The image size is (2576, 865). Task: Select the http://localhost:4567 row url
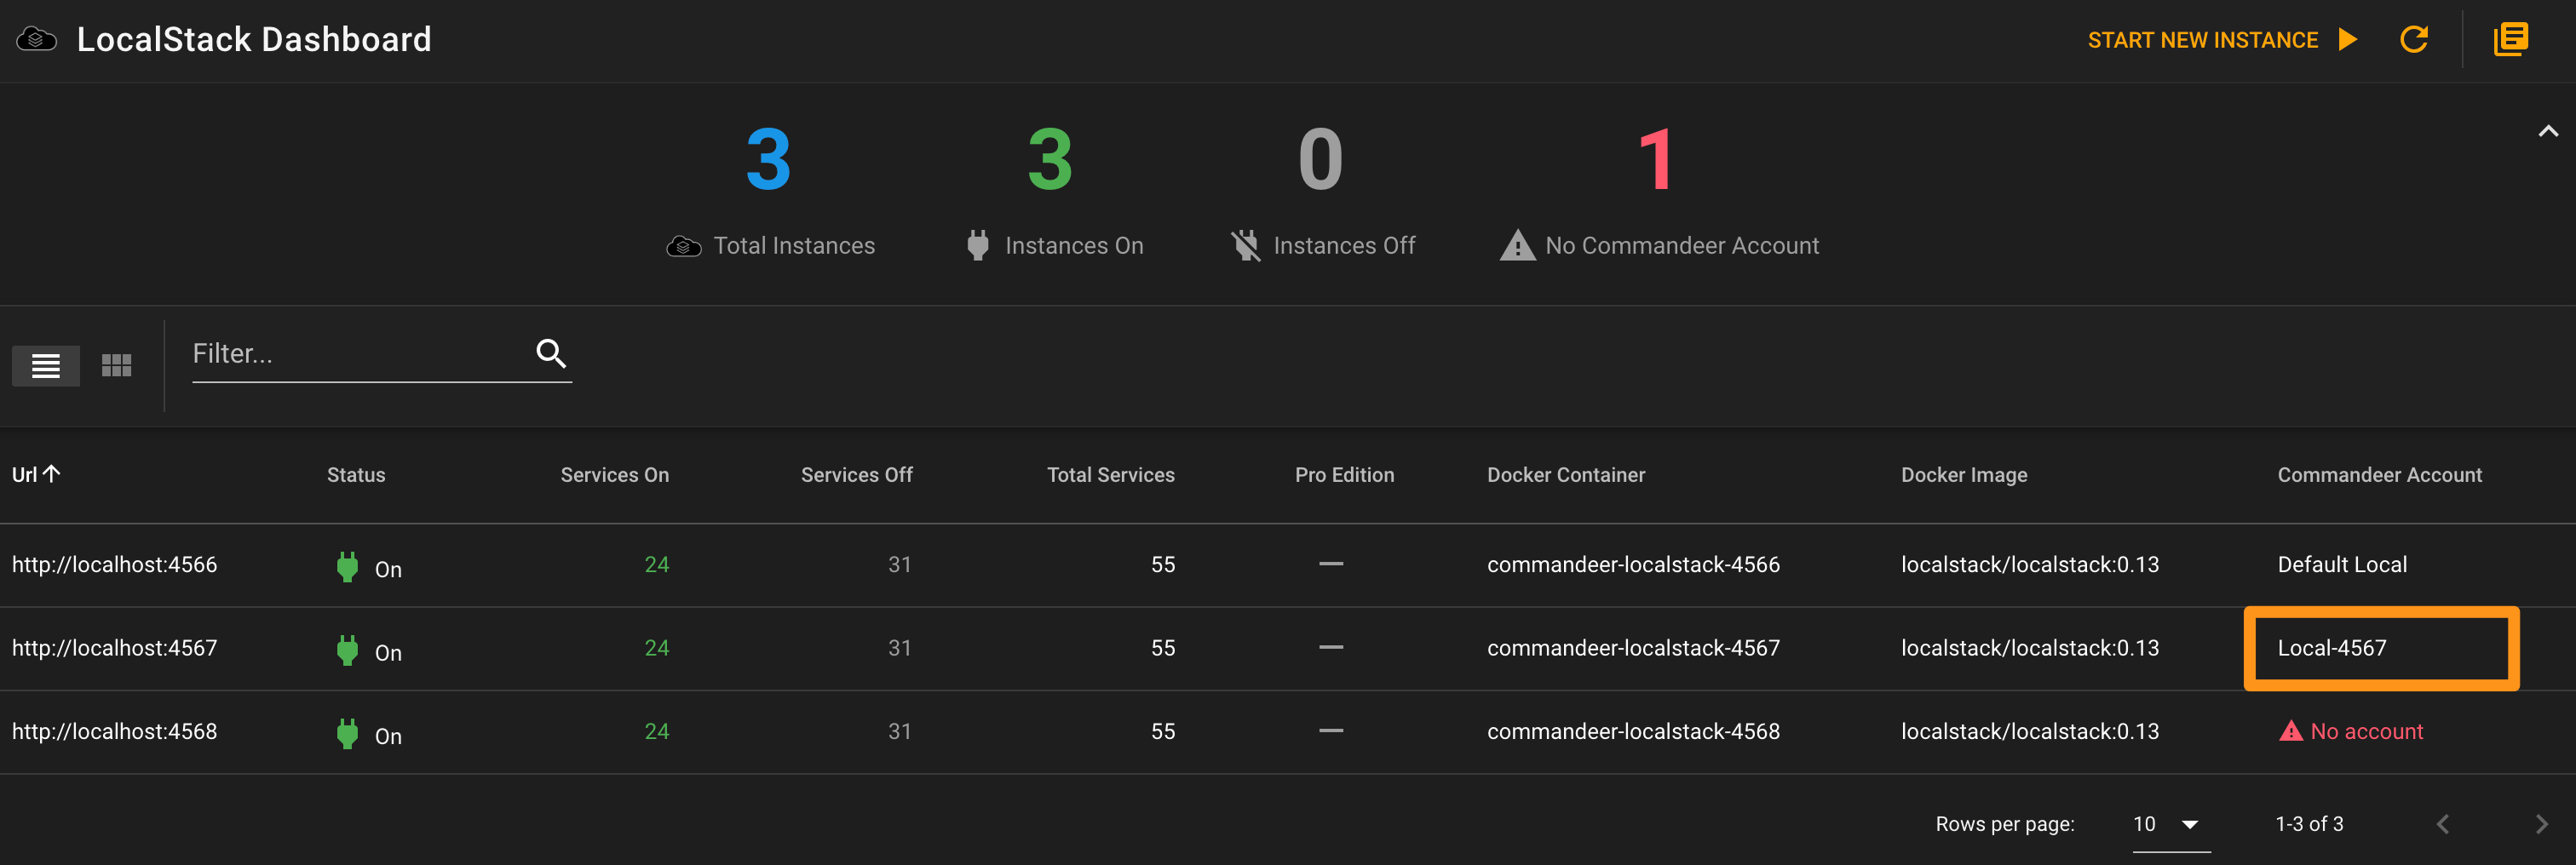[114, 648]
